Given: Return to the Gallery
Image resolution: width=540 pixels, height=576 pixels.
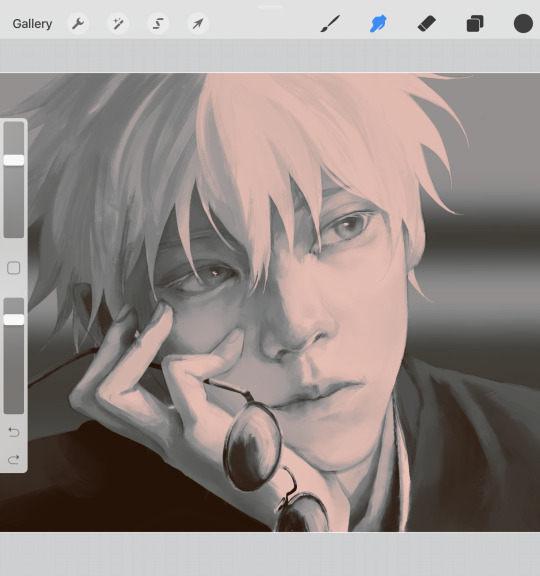Looking at the screenshot, I should pyautogui.click(x=32, y=24).
